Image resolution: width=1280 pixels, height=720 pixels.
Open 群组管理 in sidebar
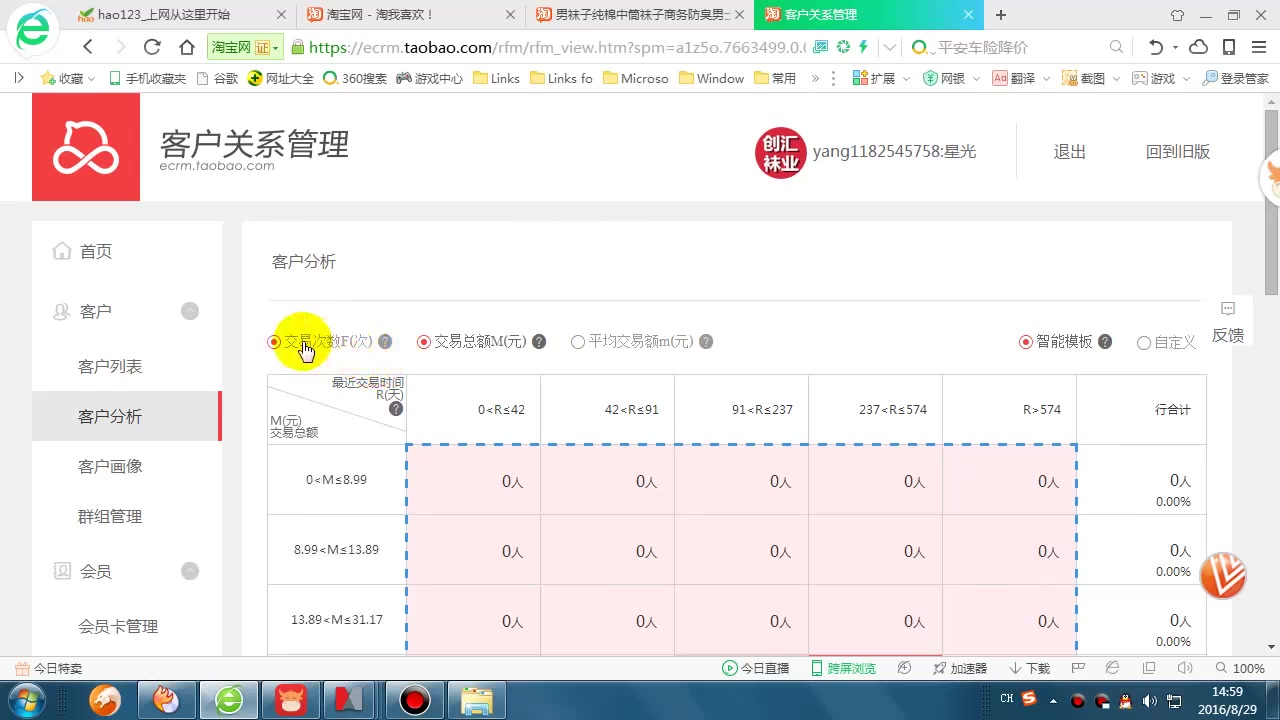pyautogui.click(x=110, y=517)
